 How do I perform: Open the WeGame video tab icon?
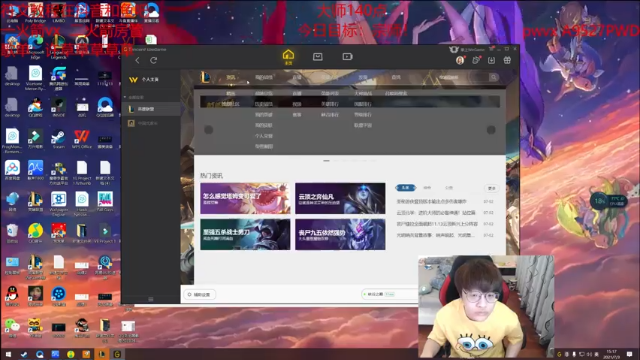tap(347, 57)
